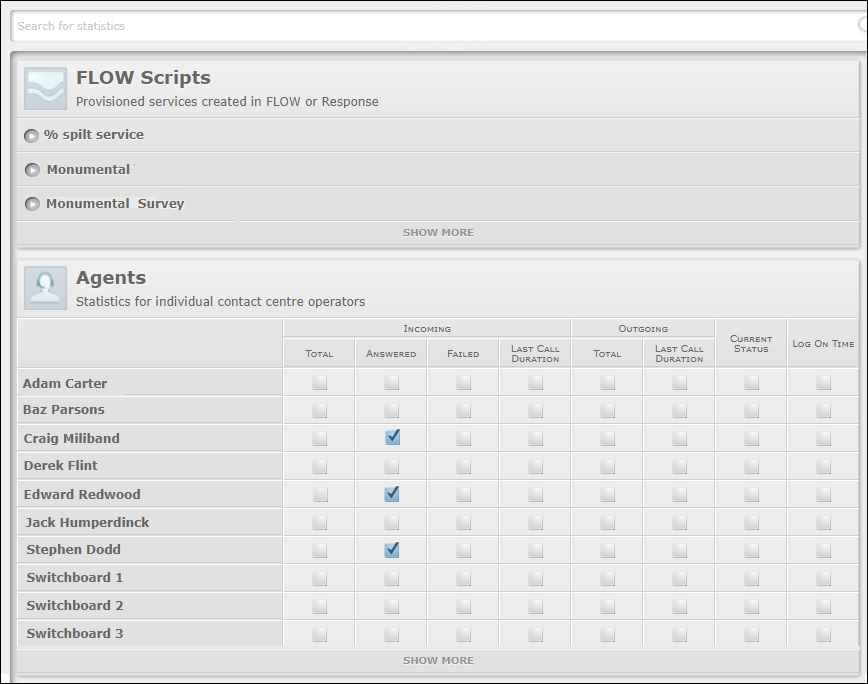
Task: Check Derek Flint's Current Status box
Action: point(751,466)
